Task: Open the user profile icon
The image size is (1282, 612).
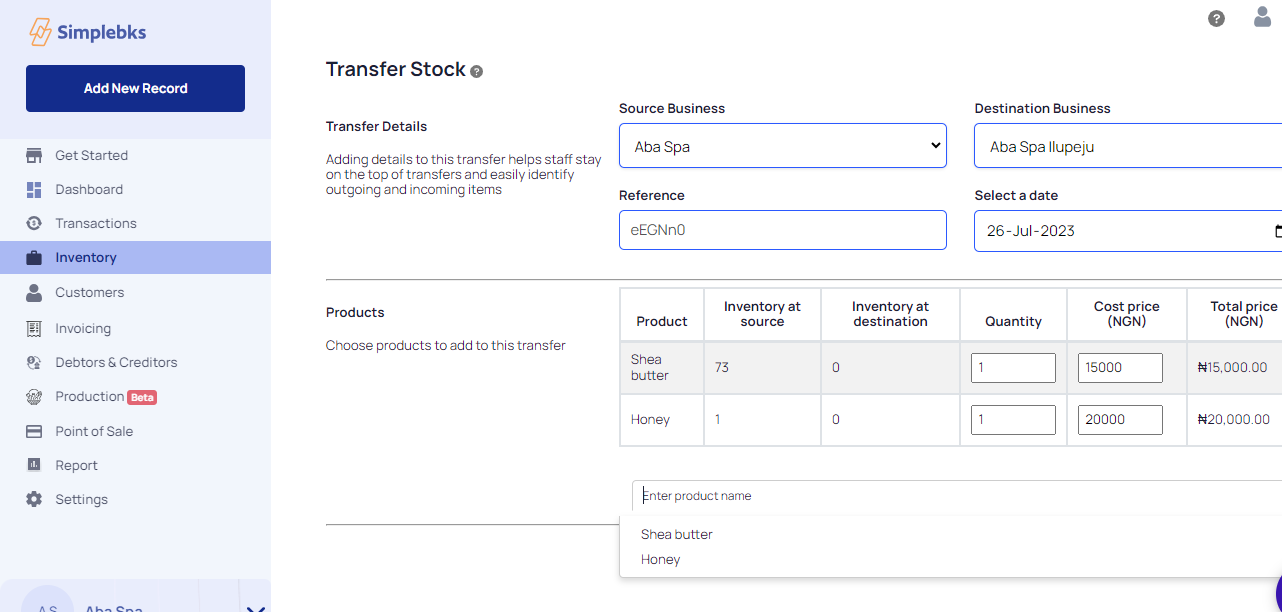Action: coord(1262,17)
